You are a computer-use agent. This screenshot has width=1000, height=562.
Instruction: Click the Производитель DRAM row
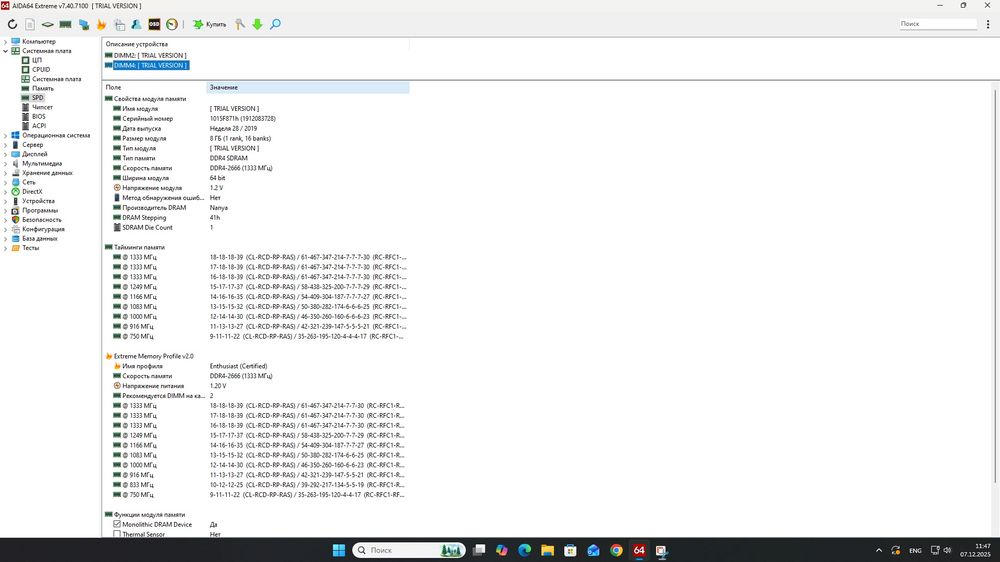coord(256,207)
